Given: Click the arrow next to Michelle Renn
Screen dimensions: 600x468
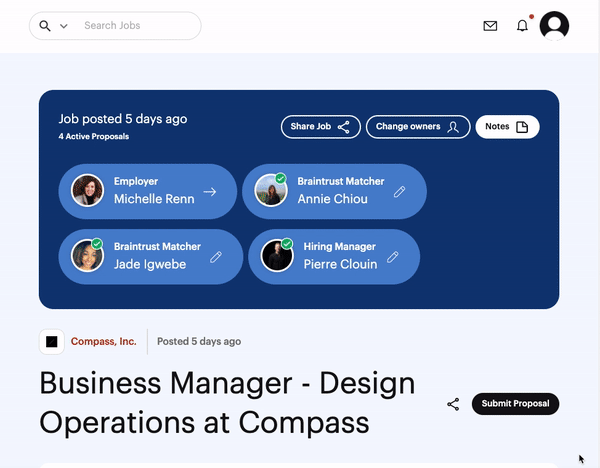Looking at the screenshot, I should pyautogui.click(x=210, y=191).
